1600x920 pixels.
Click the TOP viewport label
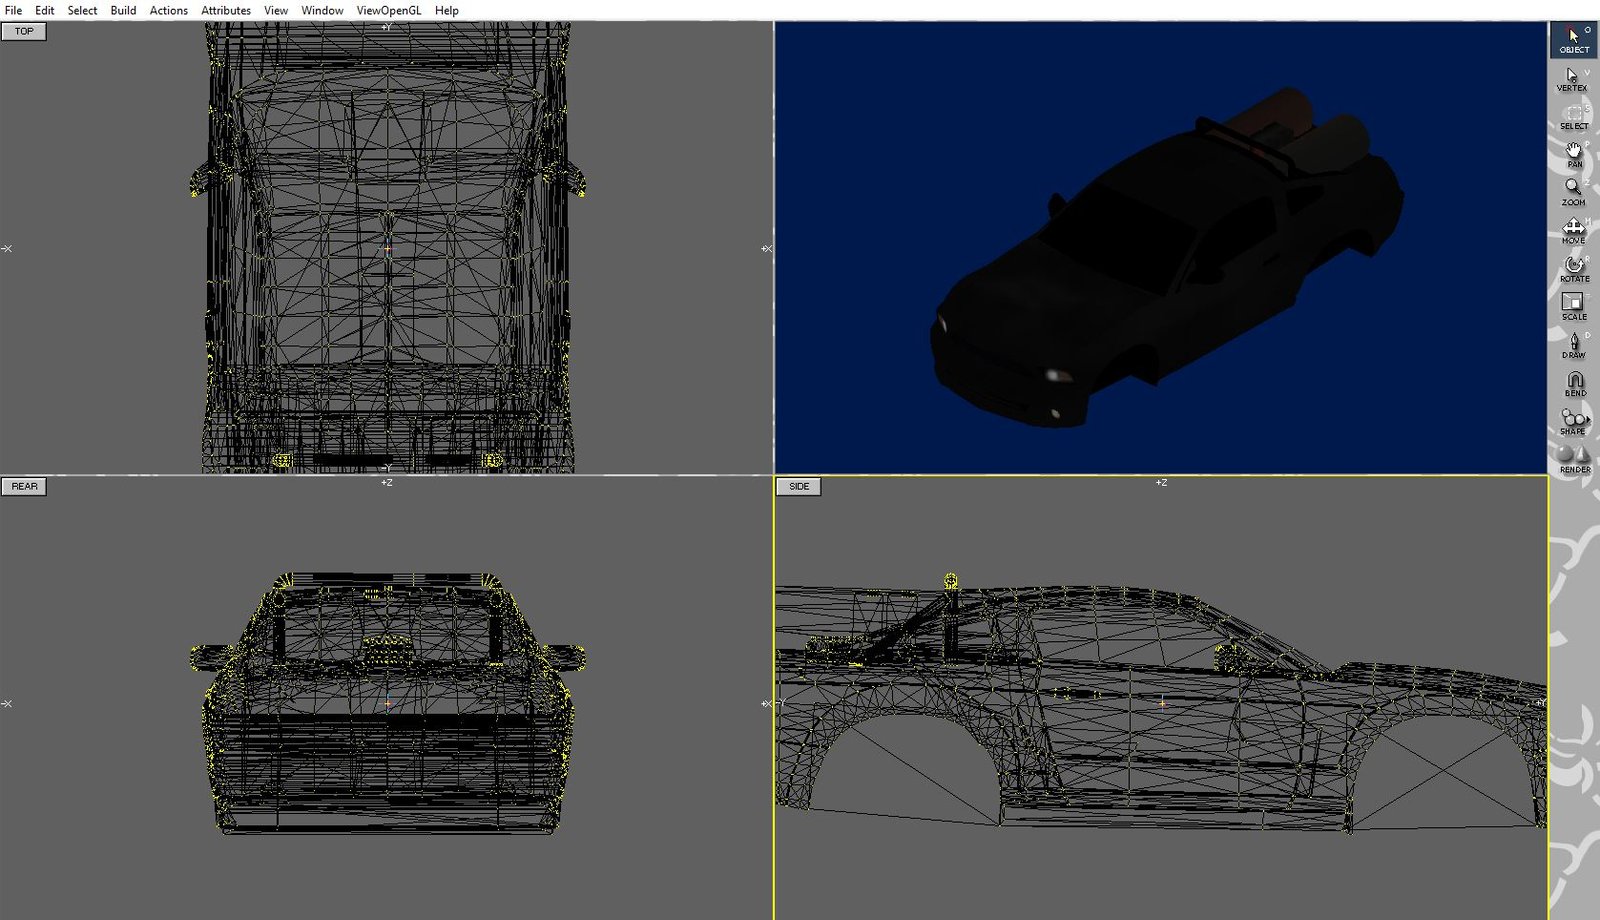(23, 31)
